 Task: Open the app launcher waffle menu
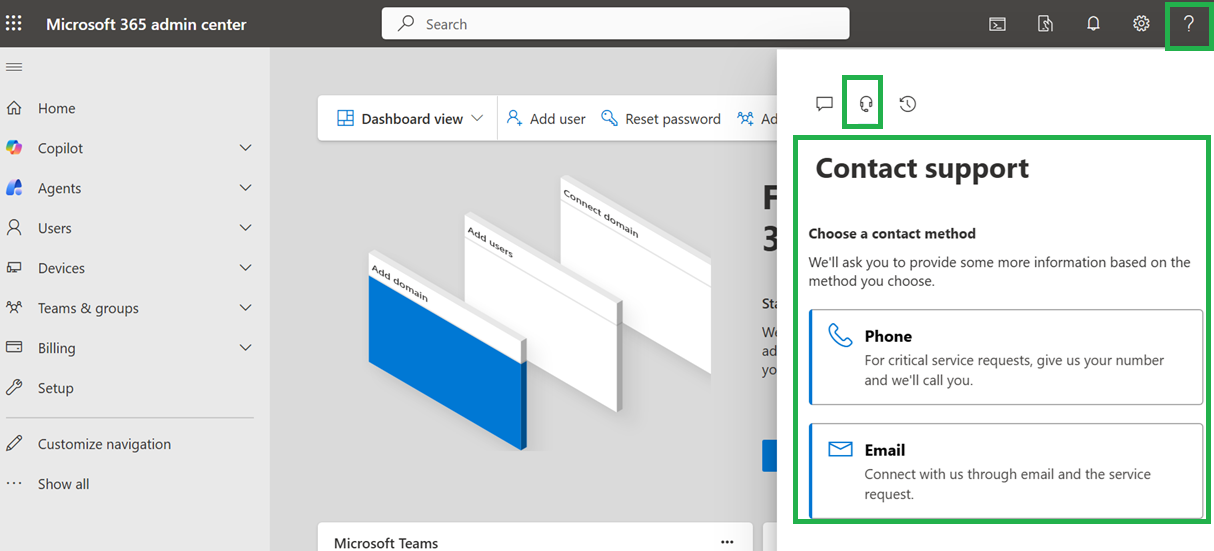(14, 24)
